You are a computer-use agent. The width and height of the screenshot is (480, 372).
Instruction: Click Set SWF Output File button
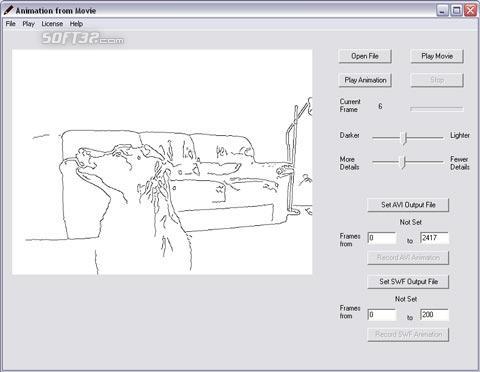408,281
